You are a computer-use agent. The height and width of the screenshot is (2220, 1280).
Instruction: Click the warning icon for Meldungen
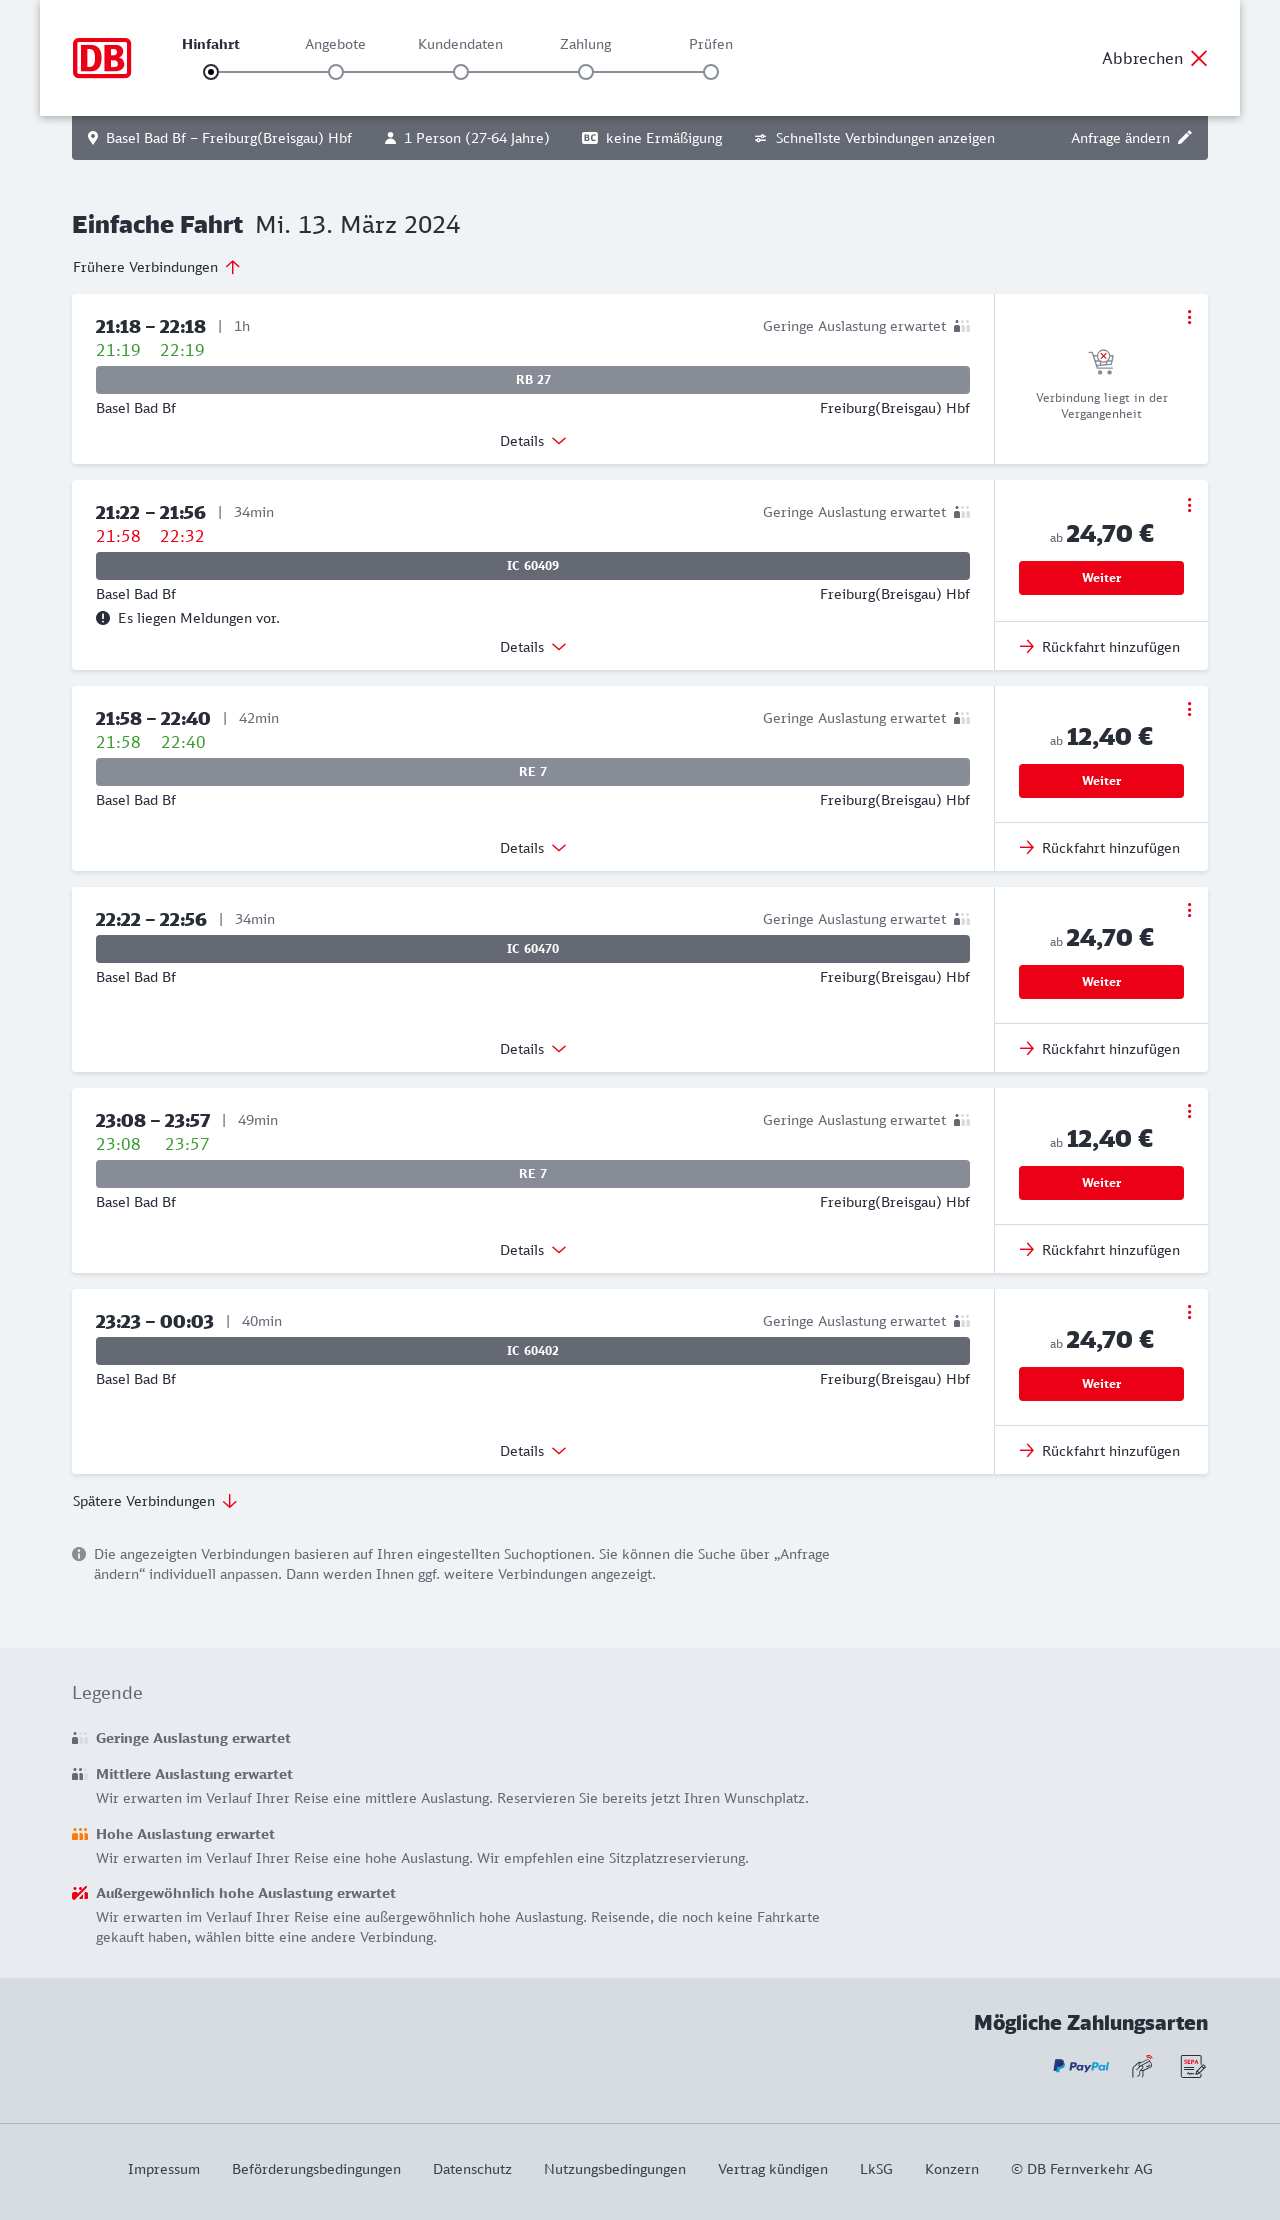coord(103,618)
